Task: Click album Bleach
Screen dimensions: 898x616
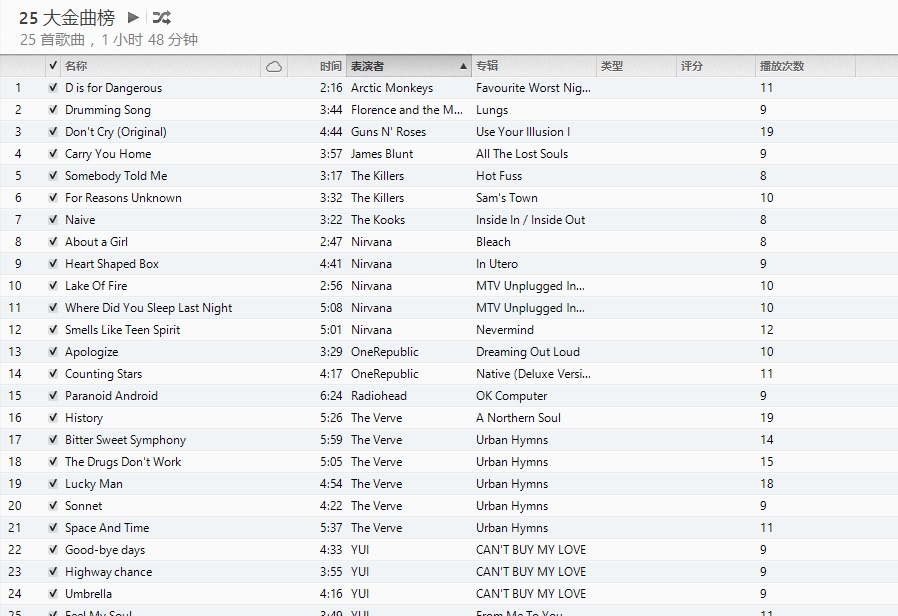Action: (x=493, y=242)
